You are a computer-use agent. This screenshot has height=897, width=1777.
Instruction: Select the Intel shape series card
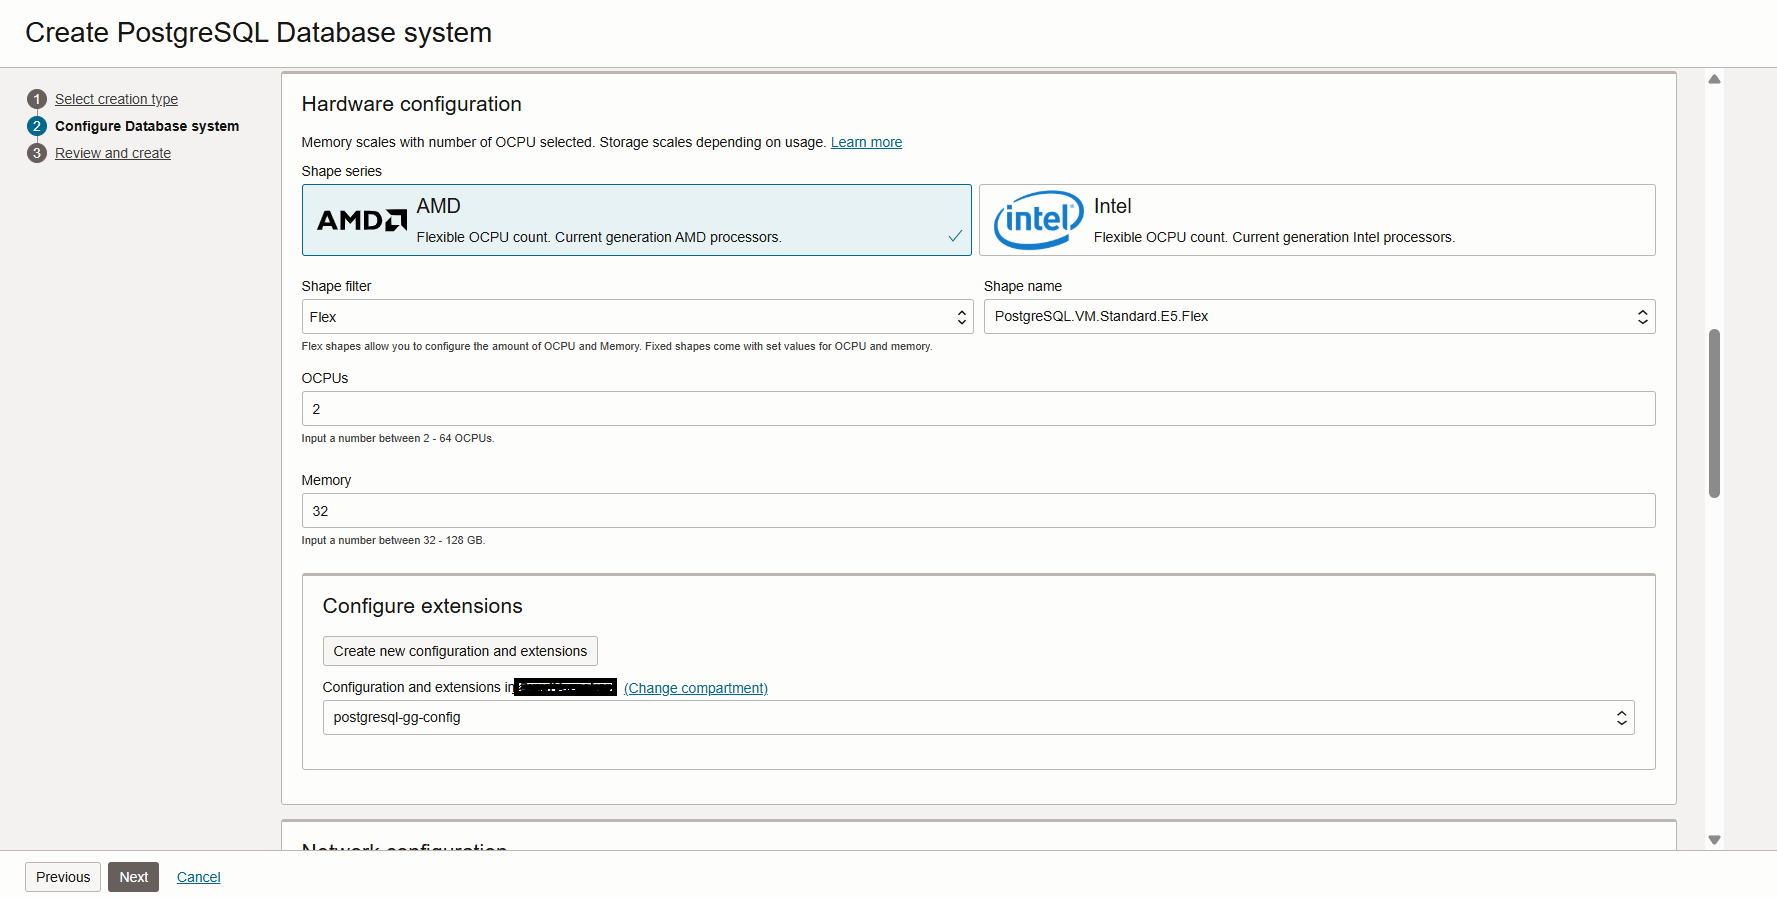(x=1316, y=220)
